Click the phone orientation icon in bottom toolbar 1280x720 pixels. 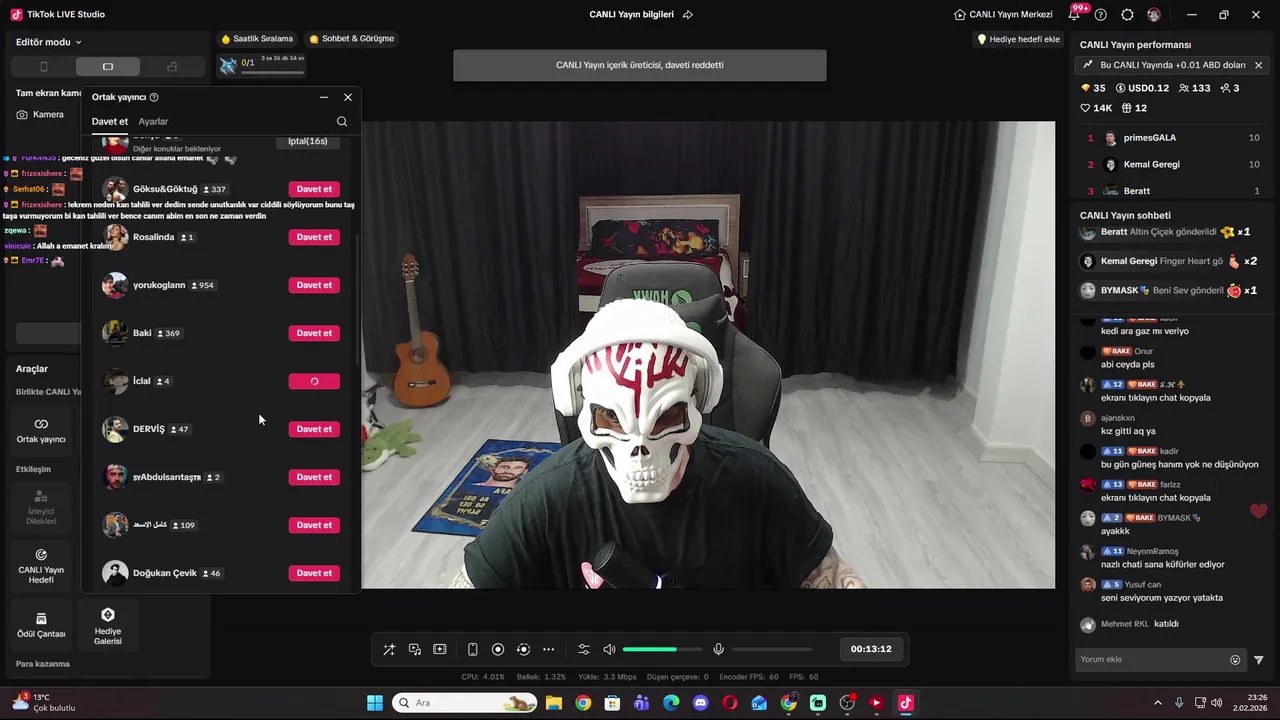(473, 649)
